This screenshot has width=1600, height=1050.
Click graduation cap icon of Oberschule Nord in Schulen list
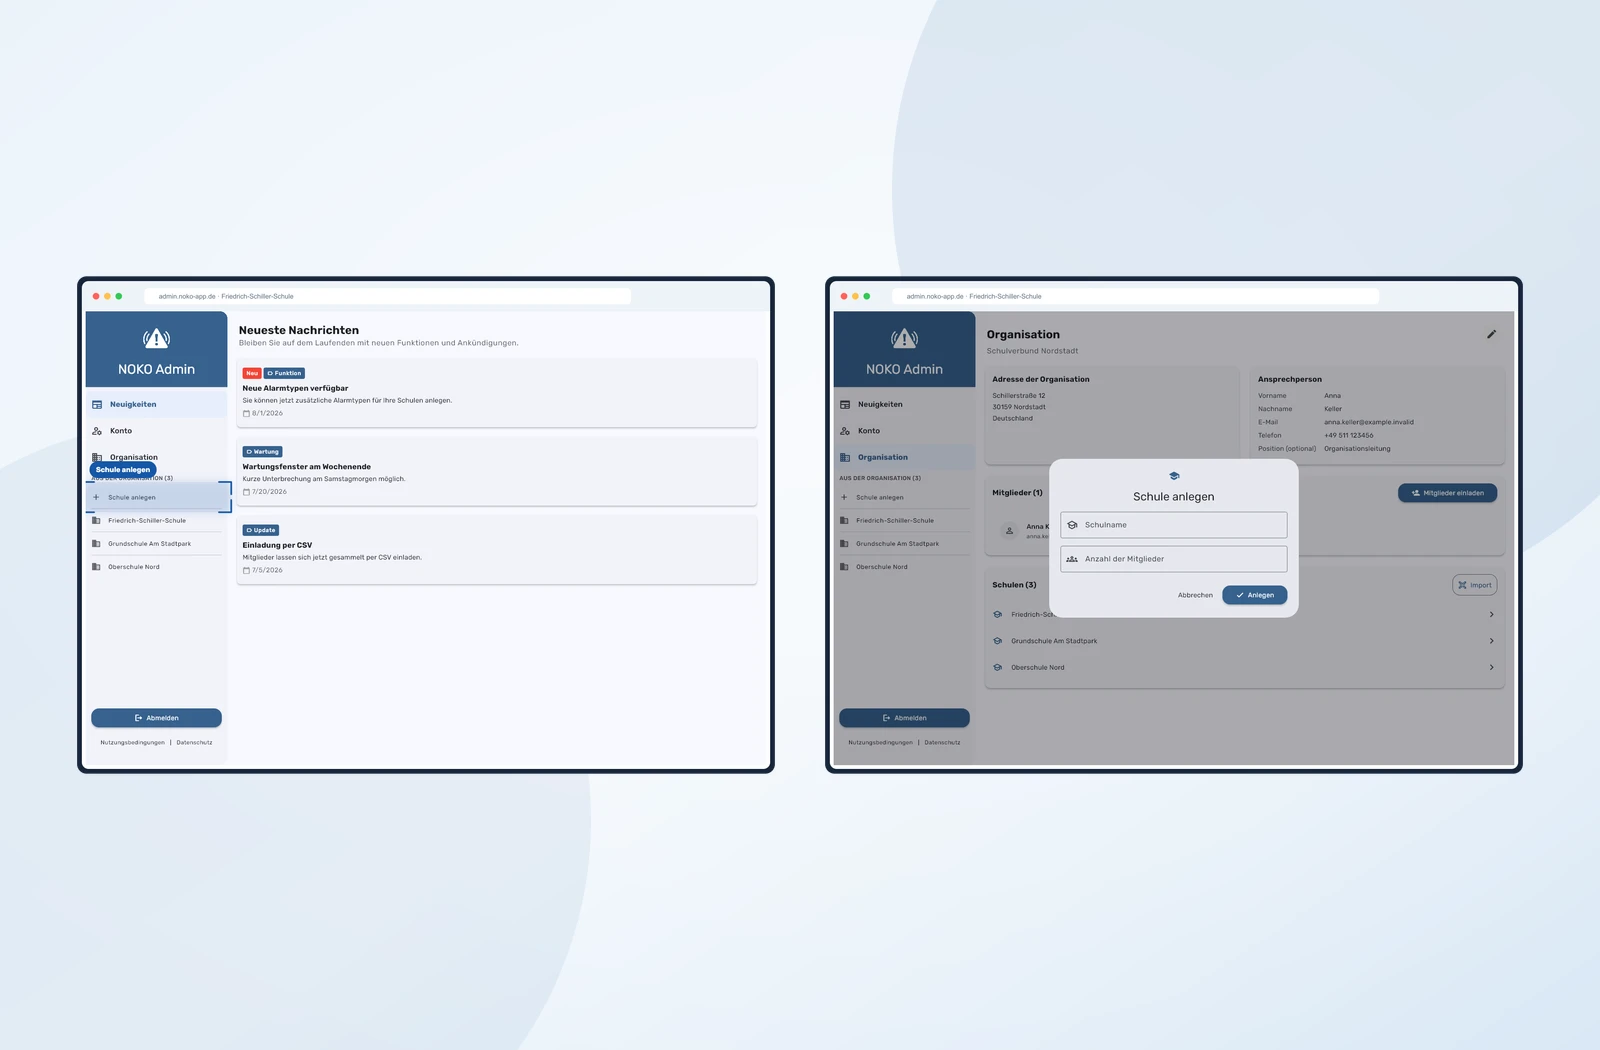click(x=997, y=667)
